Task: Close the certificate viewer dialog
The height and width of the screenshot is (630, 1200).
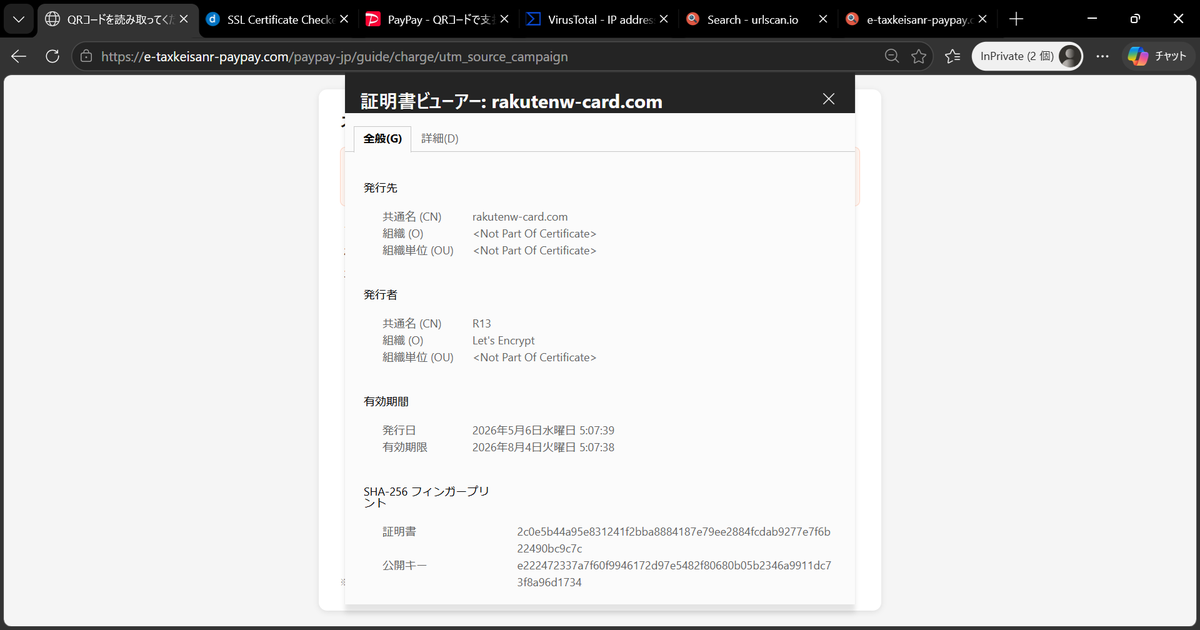Action: (828, 98)
